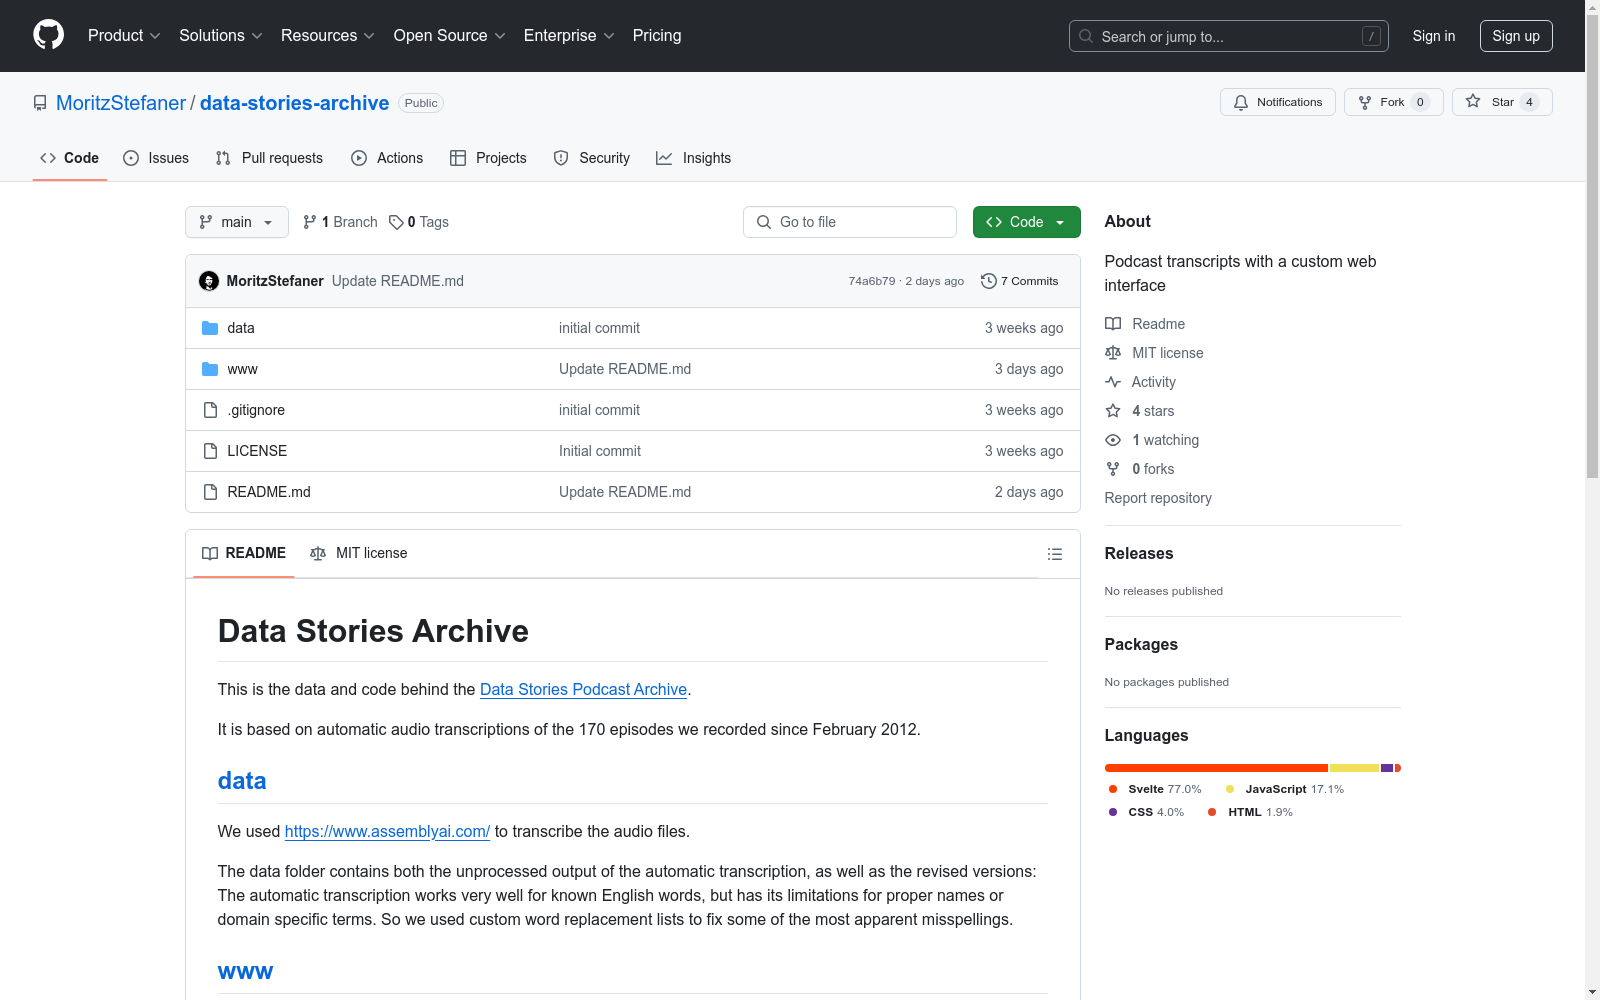
Task: Open the Product menu
Action: click(124, 36)
